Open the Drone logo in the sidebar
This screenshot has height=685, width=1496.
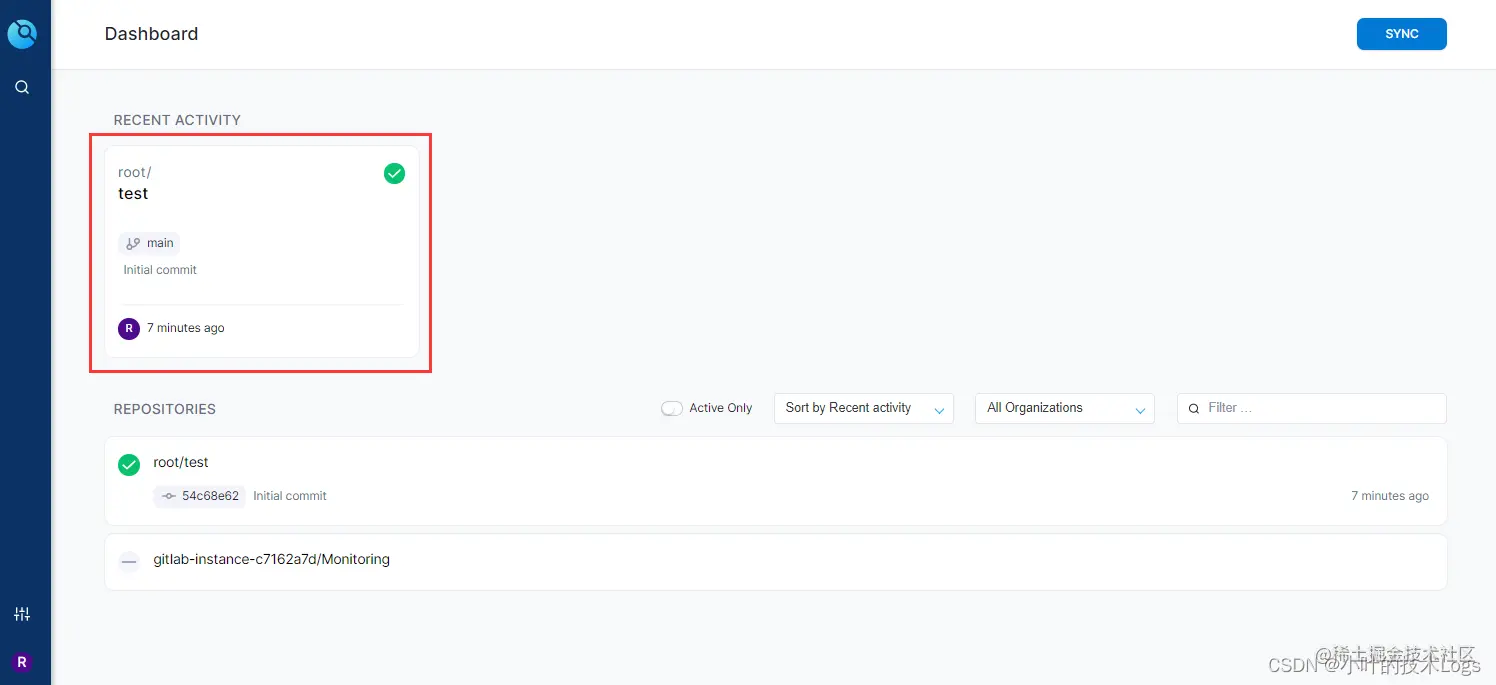tap(22, 34)
